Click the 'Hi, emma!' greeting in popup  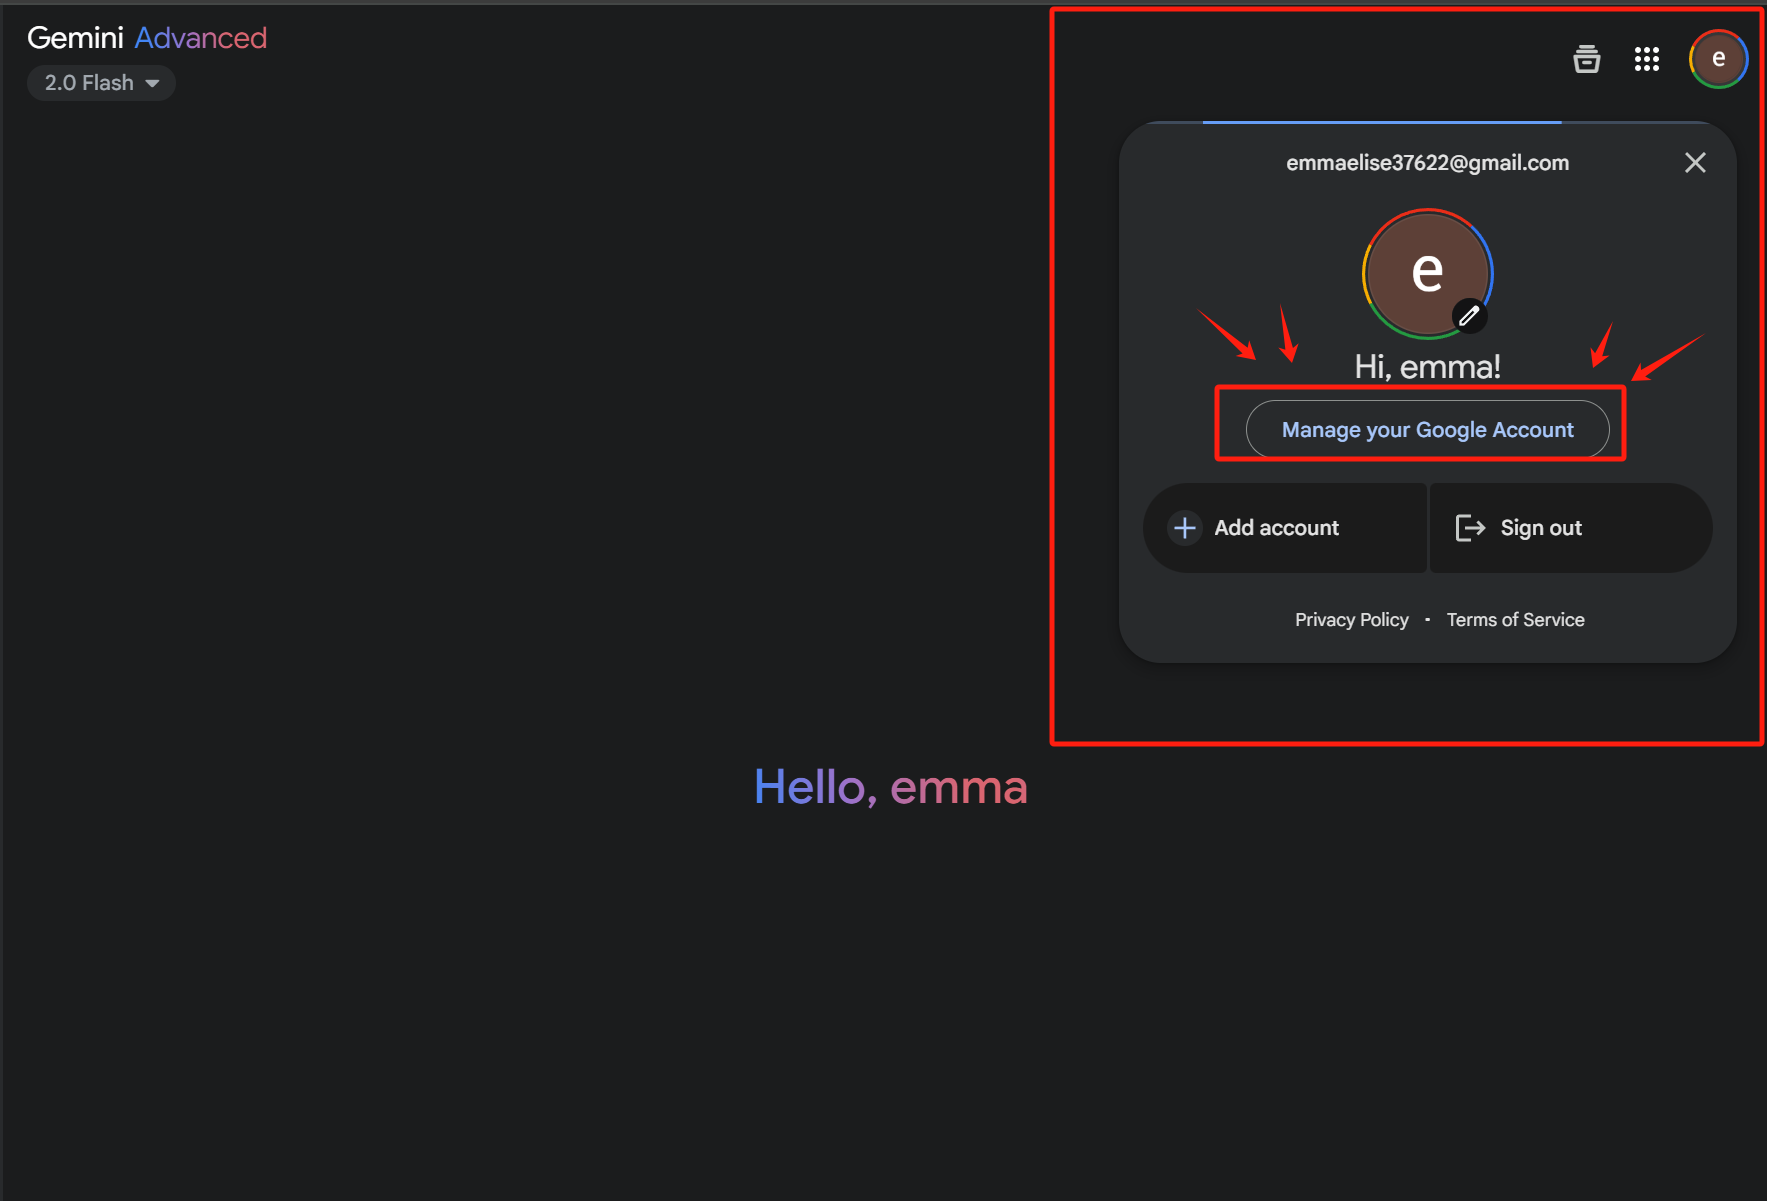(x=1427, y=367)
